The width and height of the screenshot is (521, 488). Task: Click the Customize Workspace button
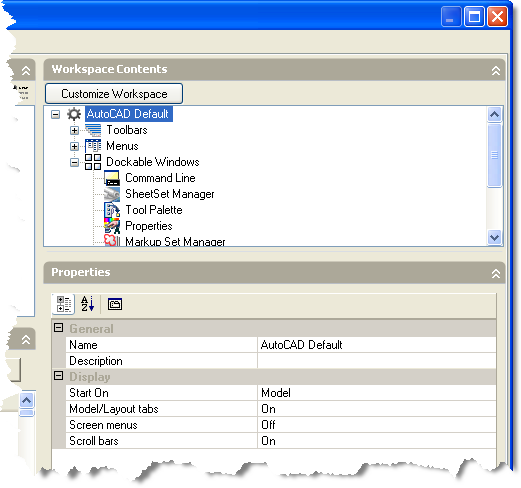click(x=114, y=94)
